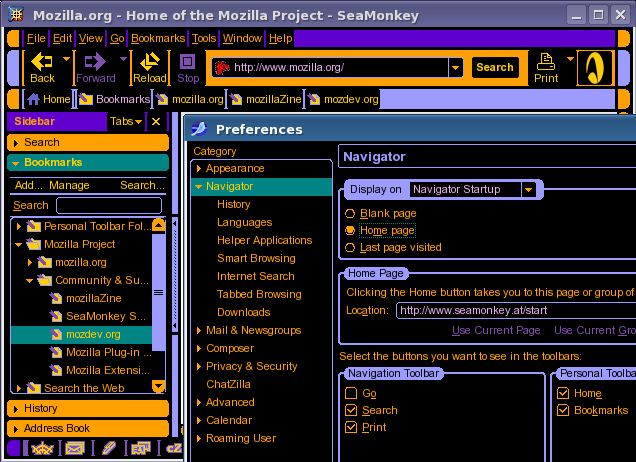The height and width of the screenshot is (462, 636).
Task: Toggle the Search checkbox in Navigation Toolbar
Action: click(x=351, y=410)
